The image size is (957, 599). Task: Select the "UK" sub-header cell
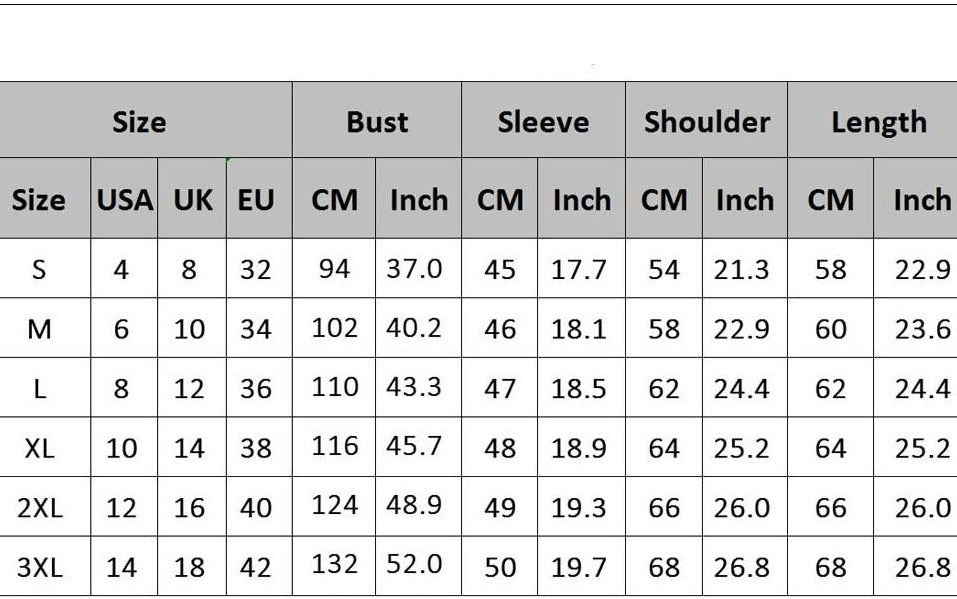[193, 199]
